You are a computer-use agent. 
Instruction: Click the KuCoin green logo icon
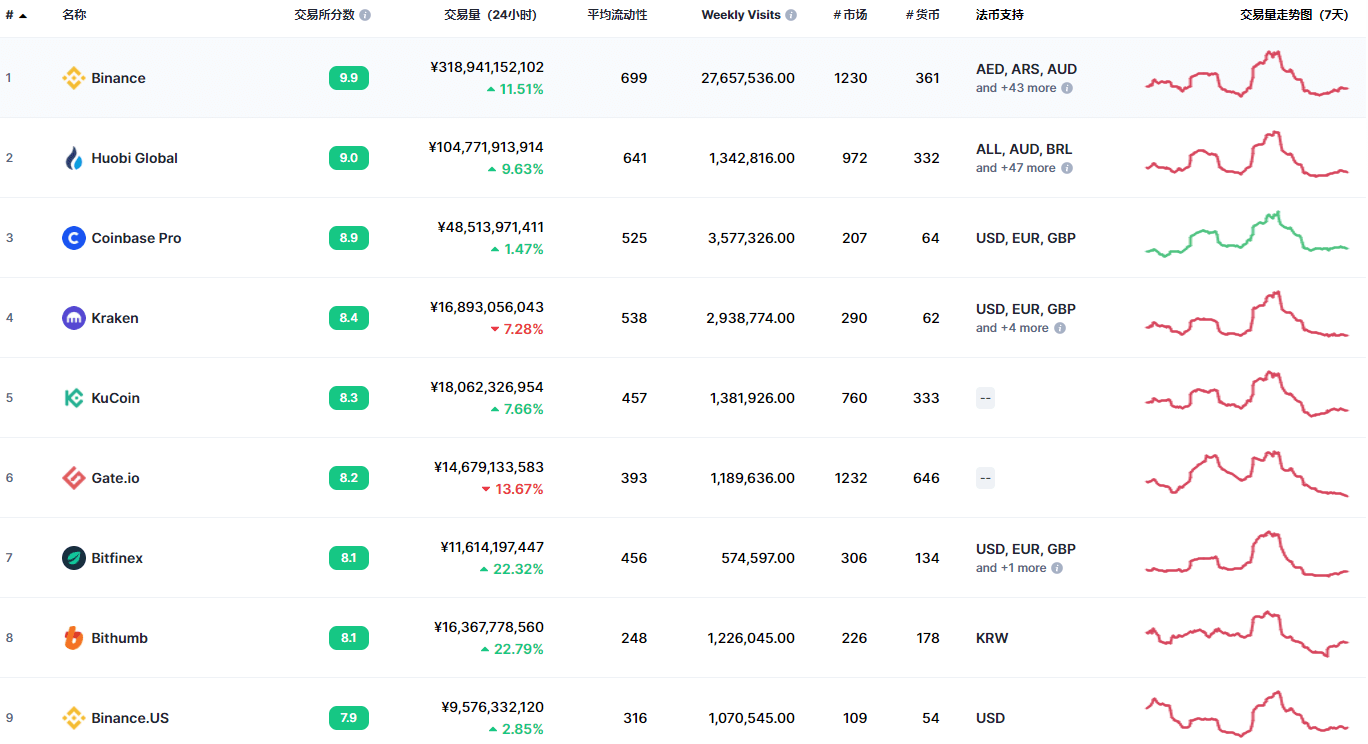tap(74, 398)
